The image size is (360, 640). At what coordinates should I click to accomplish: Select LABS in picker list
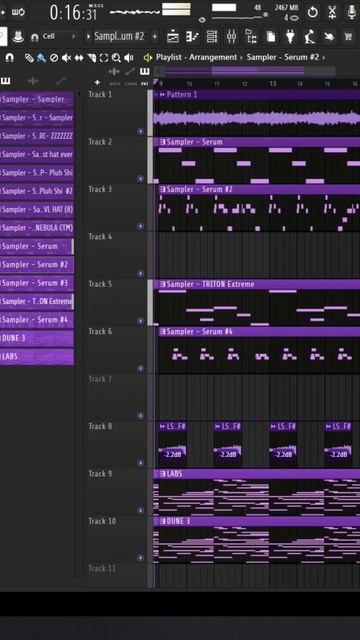(37, 356)
